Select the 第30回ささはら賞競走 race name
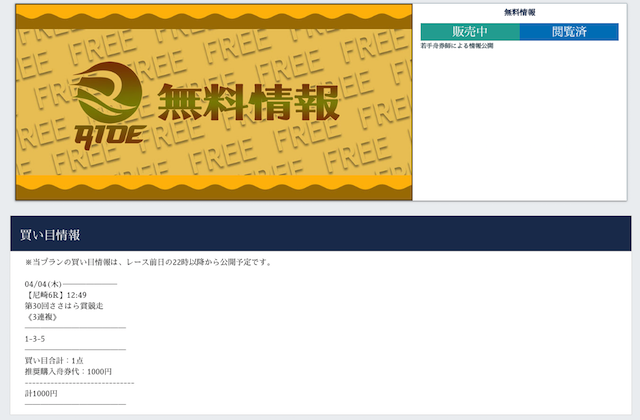Image resolution: width=640 pixels, height=420 pixels. [x=64, y=306]
